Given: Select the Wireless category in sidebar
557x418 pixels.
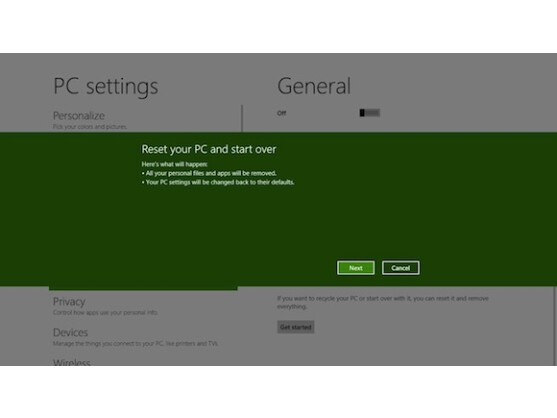Looking at the screenshot, I should pos(72,362).
